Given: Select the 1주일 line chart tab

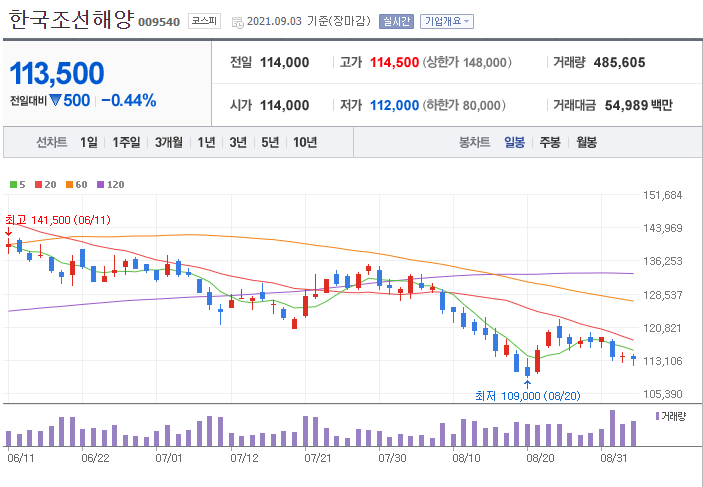Looking at the screenshot, I should (x=126, y=143).
